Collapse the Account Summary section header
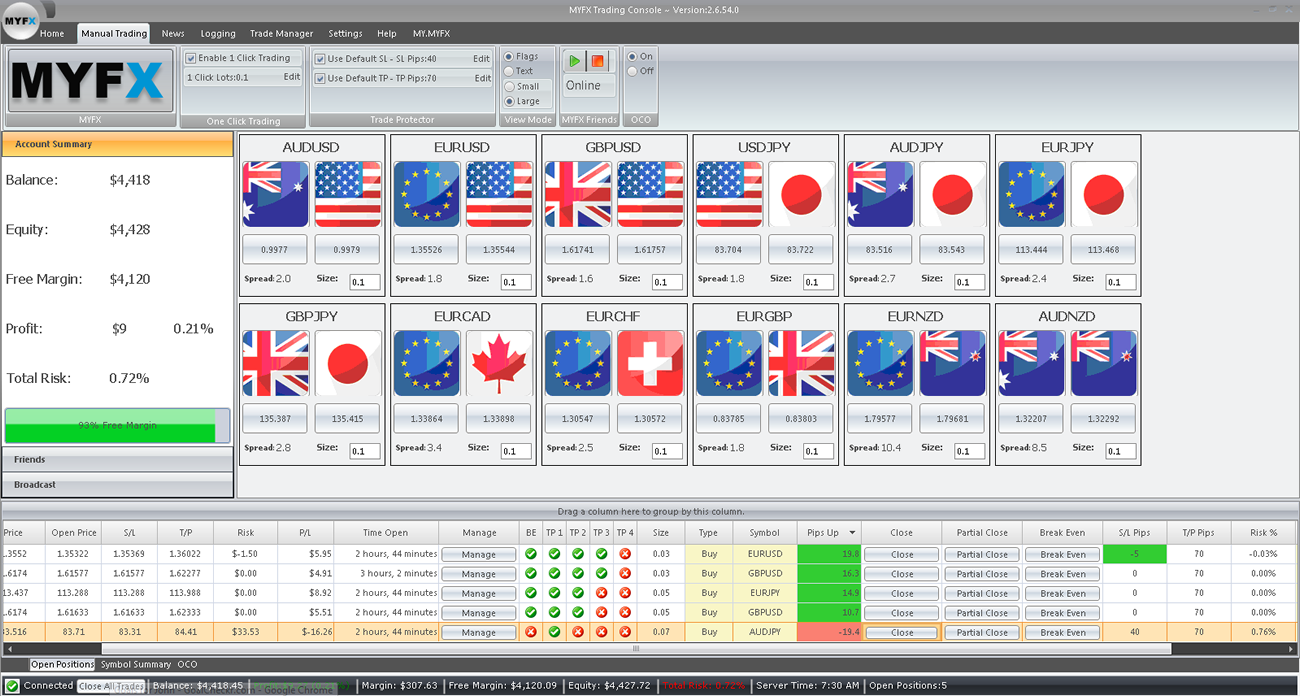The height and width of the screenshot is (696, 1300). [117, 144]
